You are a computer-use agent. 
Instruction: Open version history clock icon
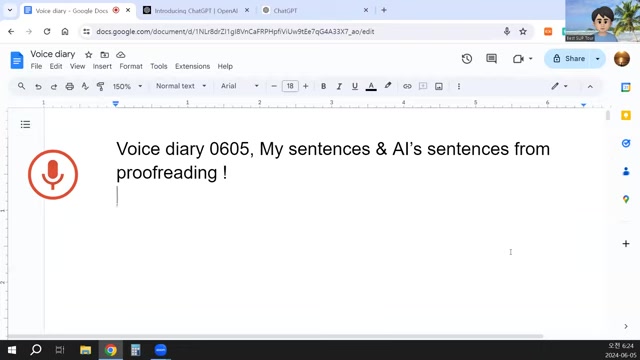[x=467, y=59]
